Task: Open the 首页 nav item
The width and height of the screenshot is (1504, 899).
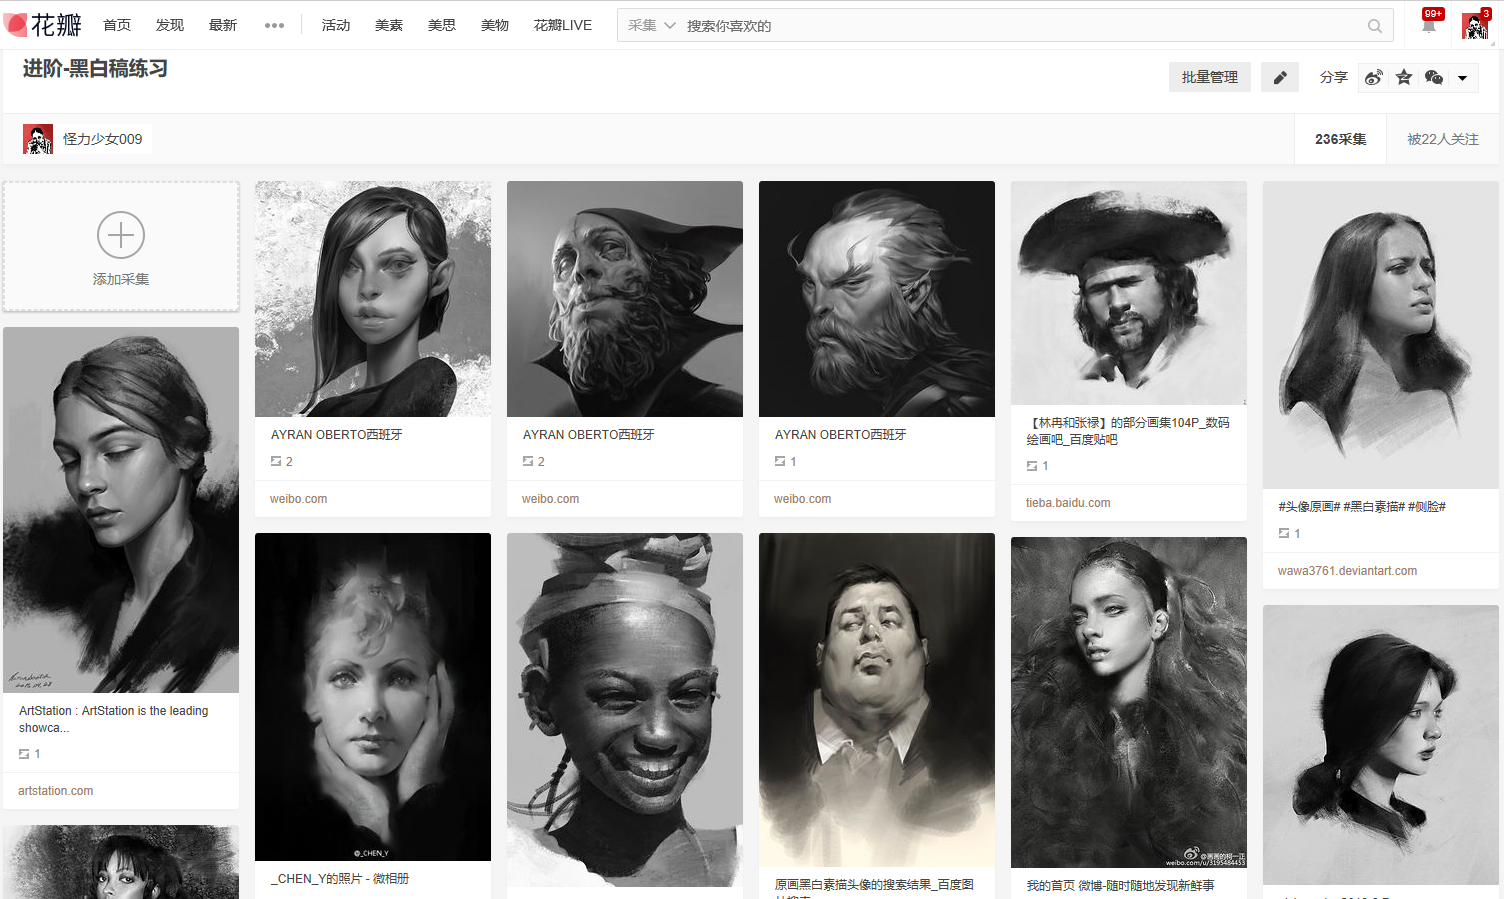Action: point(117,25)
